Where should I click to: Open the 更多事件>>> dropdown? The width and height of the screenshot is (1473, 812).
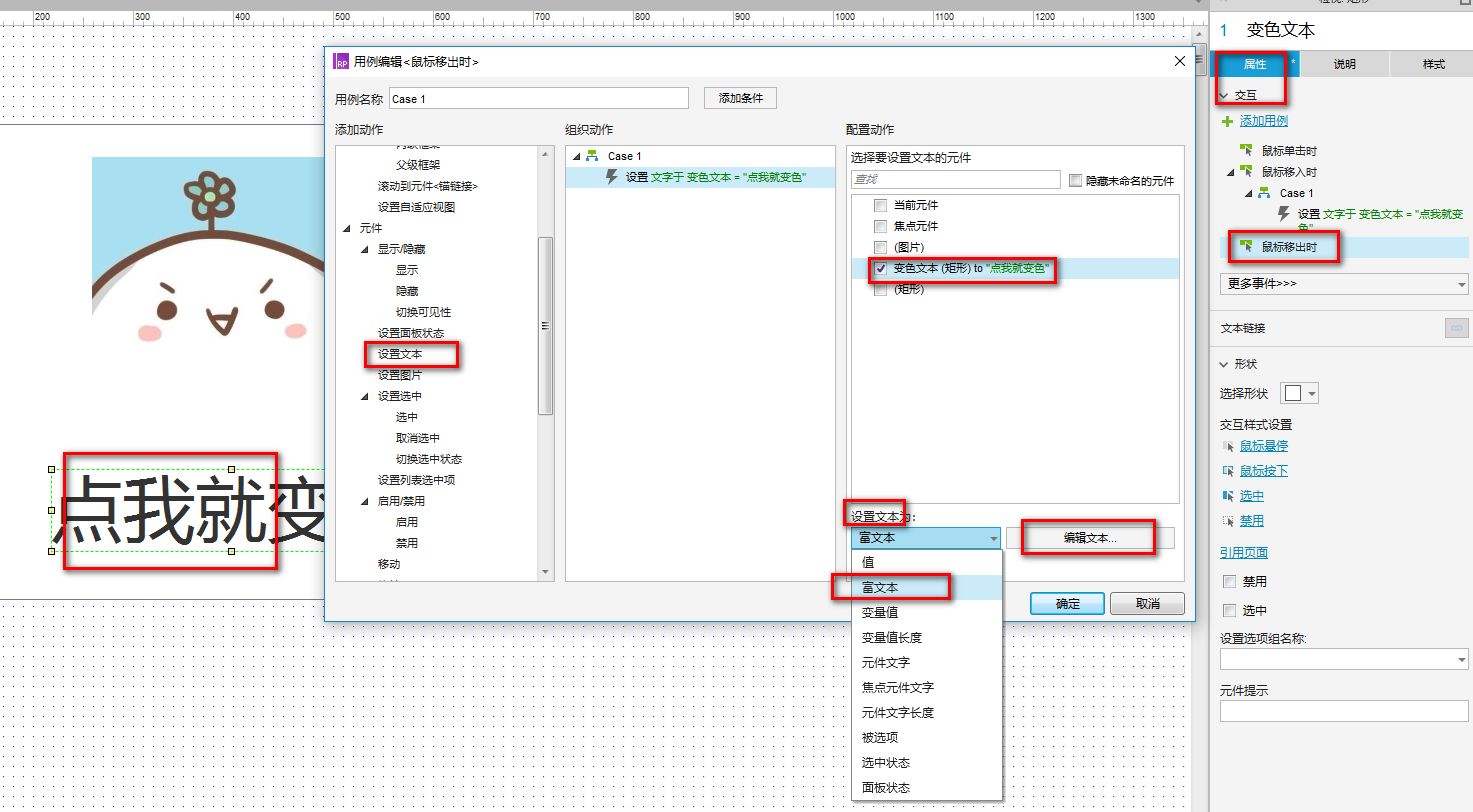[x=1344, y=284]
